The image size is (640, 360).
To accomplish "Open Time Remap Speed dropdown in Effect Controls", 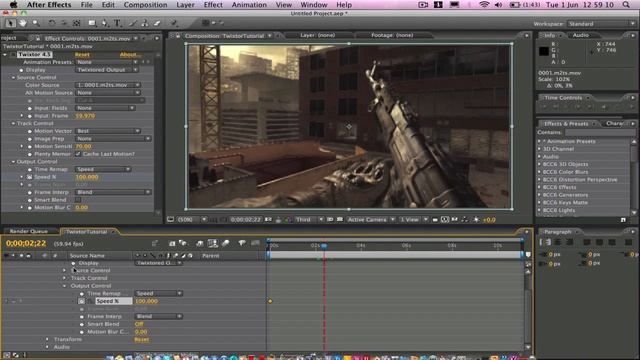I will (x=103, y=169).
